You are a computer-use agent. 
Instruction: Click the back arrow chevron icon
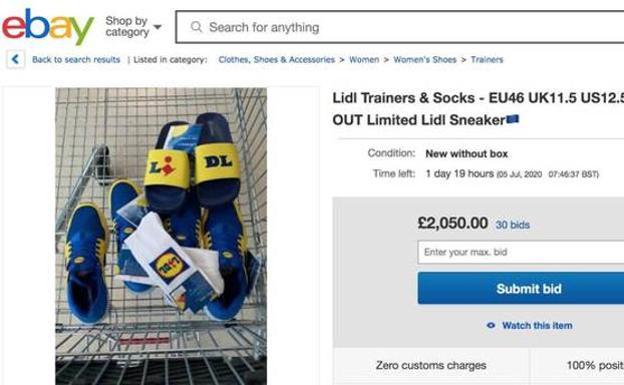[16, 60]
